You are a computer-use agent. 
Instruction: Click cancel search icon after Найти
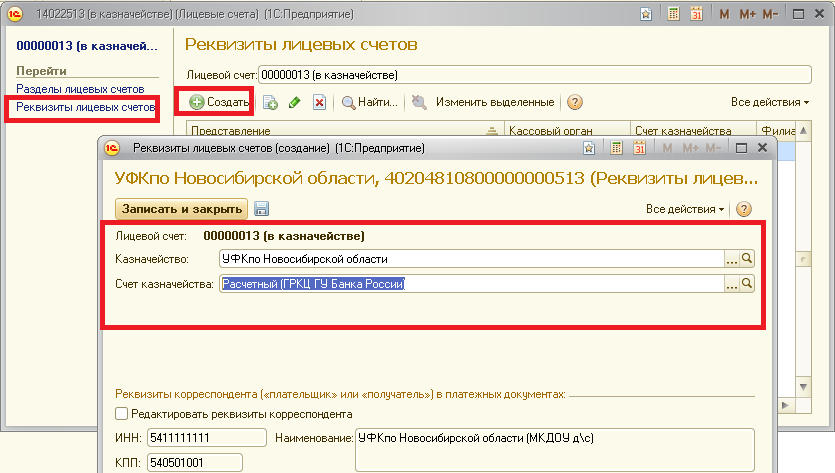pyautogui.click(x=419, y=102)
